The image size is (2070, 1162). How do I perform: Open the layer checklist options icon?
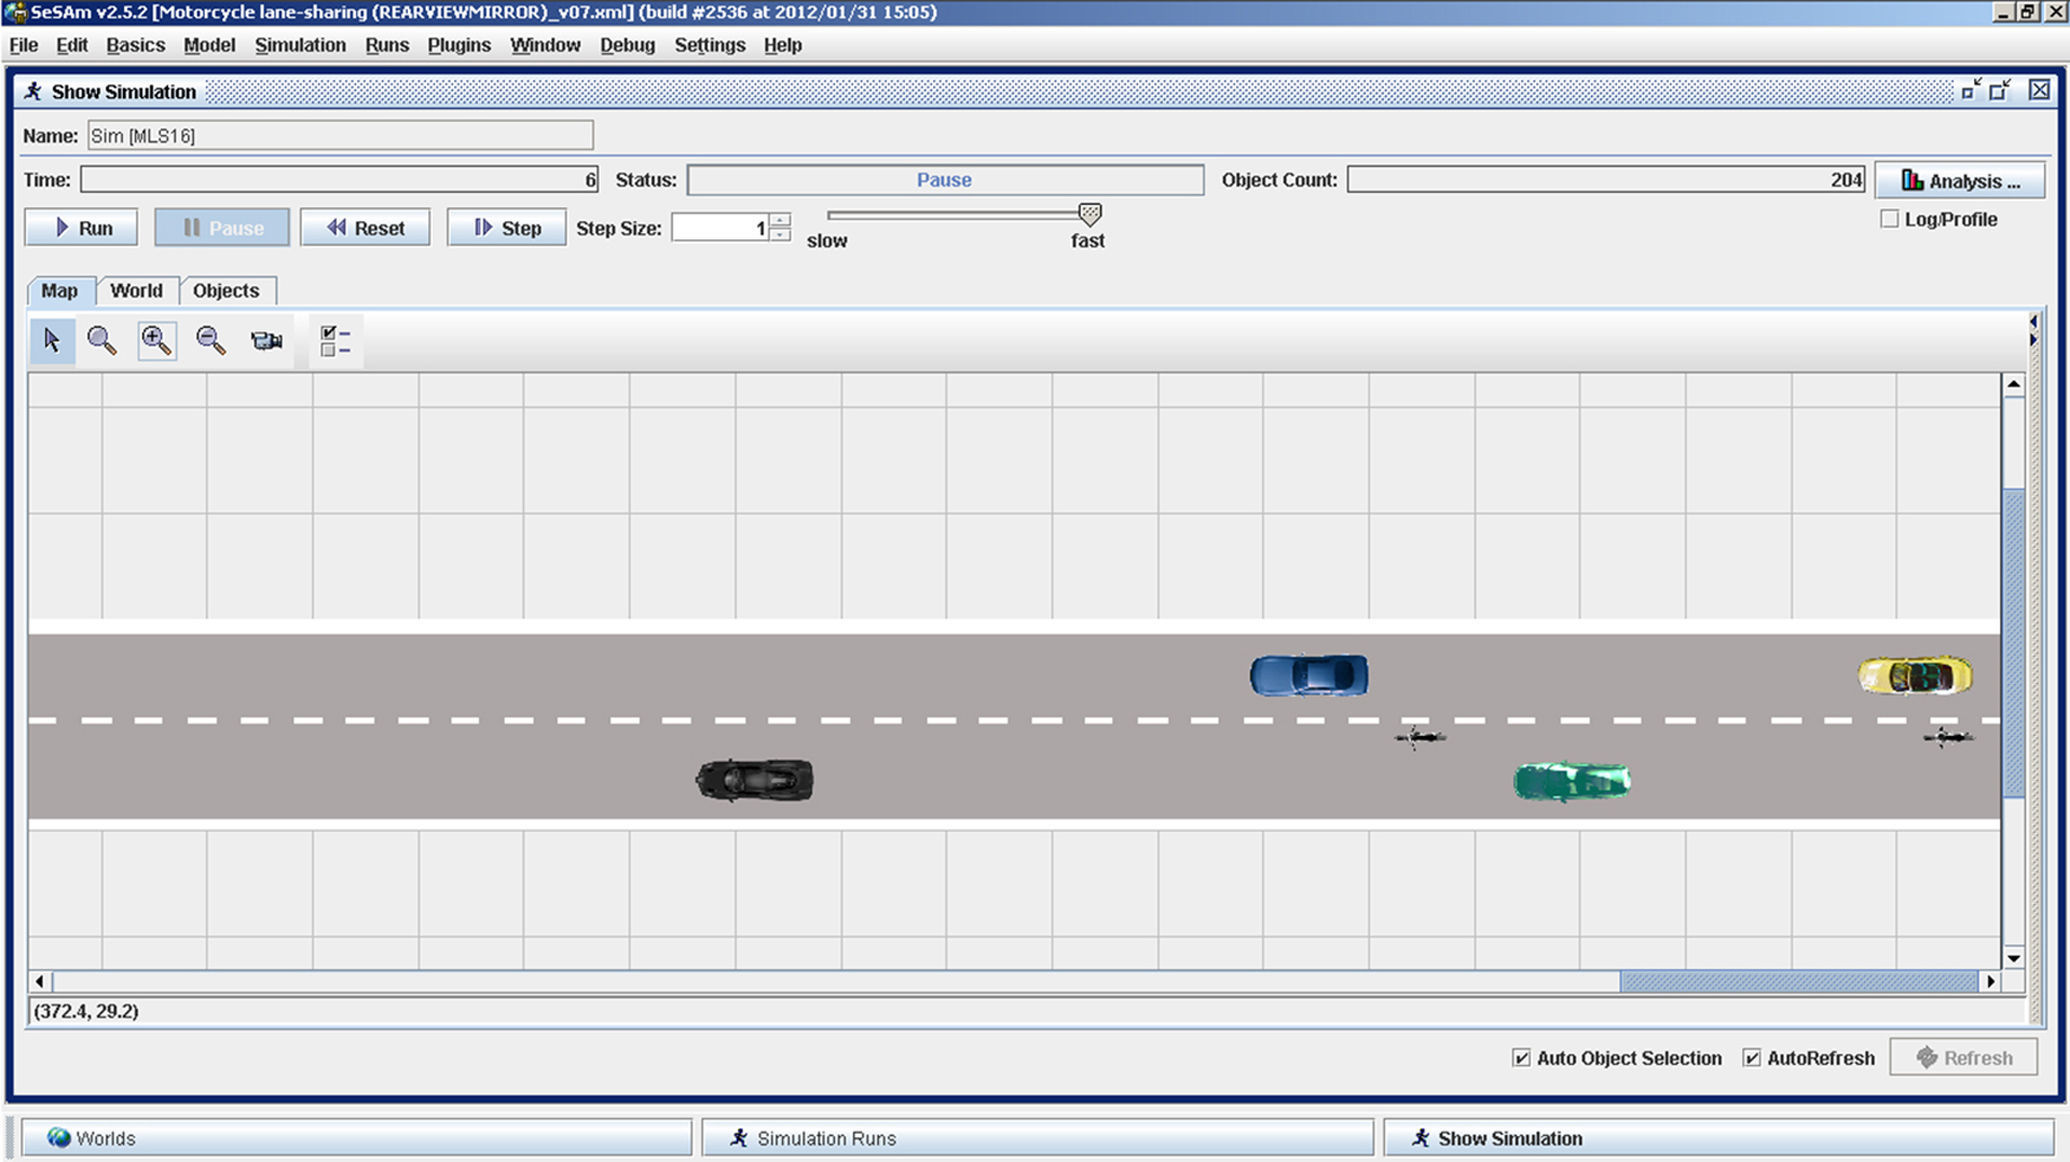pos(335,341)
